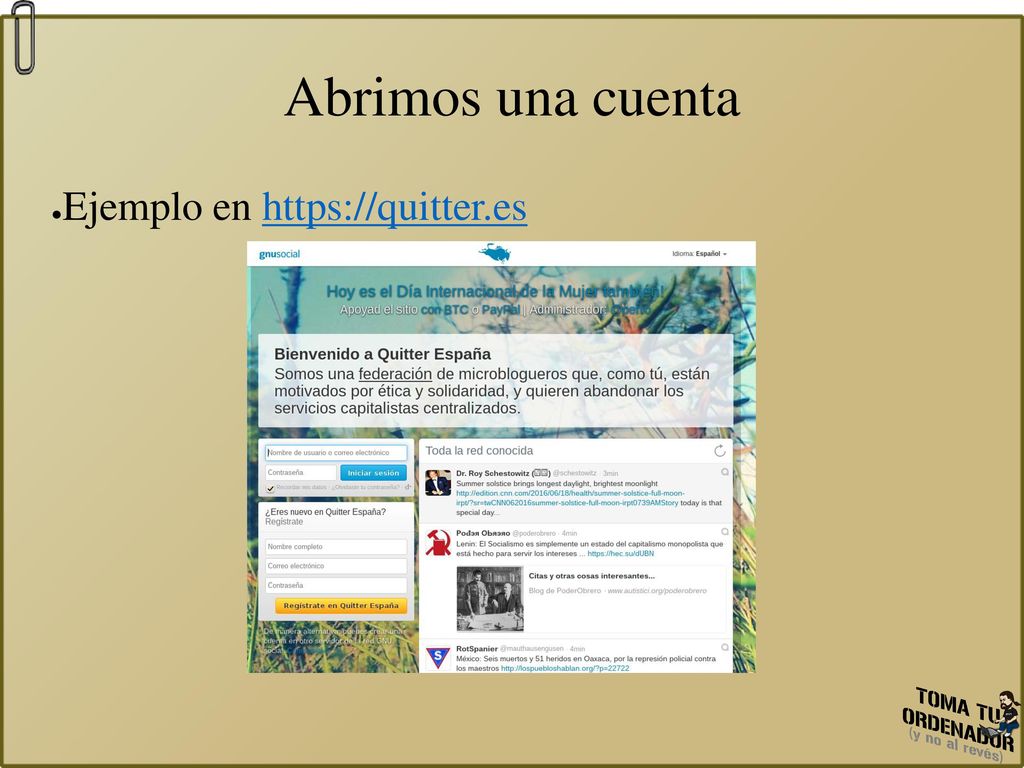Viewport: 1024px width, 768px height.
Task: Click the 'Toda la red conocida' heading
Action: pos(479,451)
